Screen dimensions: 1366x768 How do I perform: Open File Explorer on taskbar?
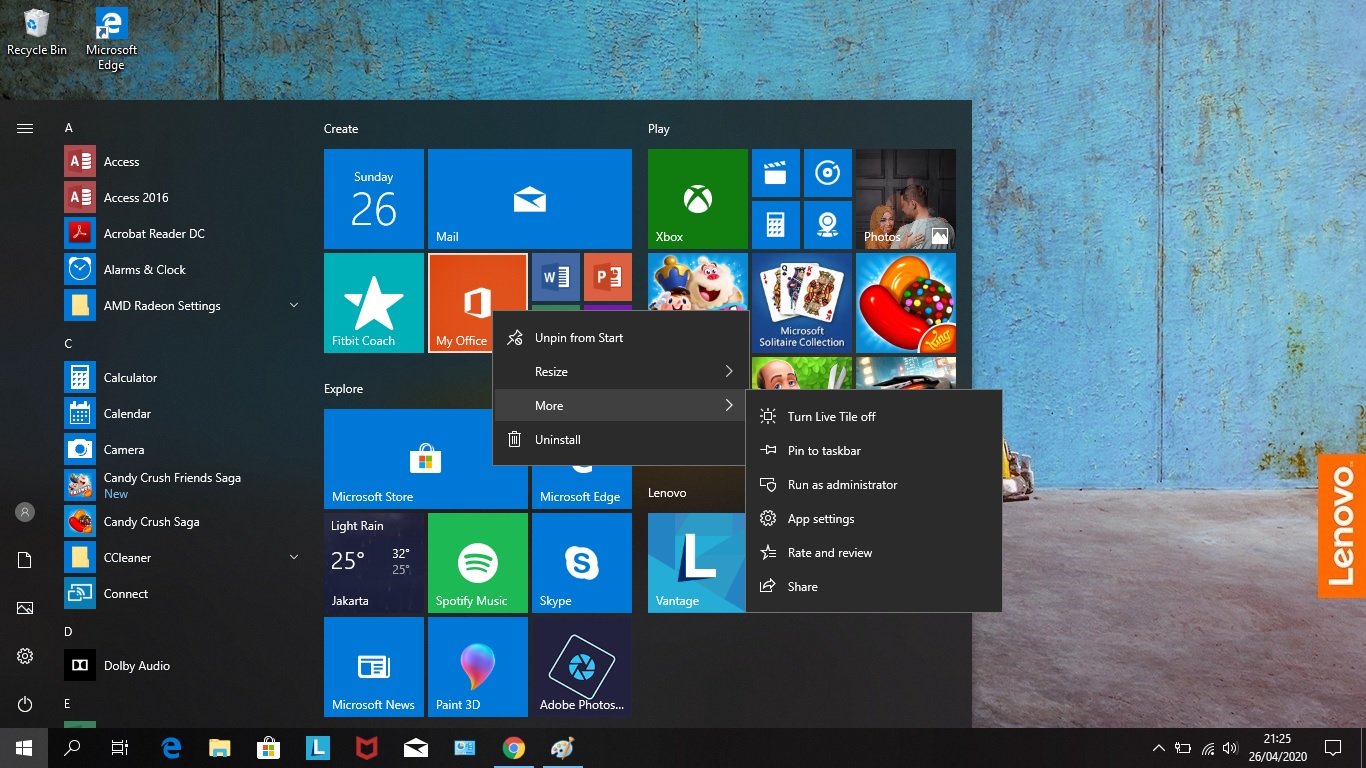coord(220,748)
